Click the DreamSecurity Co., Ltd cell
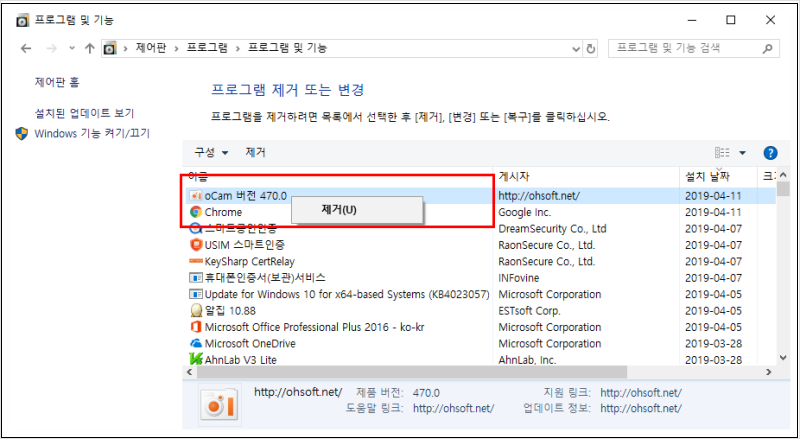Screen dimensions: 800x439 coord(552,229)
